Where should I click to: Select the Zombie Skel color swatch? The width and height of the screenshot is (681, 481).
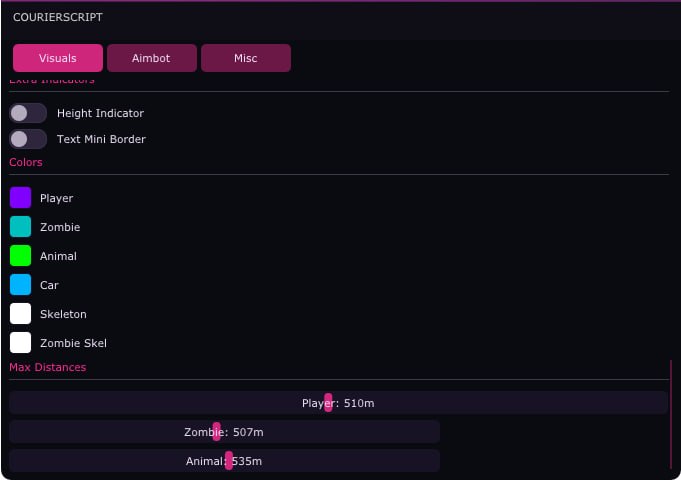(20, 343)
